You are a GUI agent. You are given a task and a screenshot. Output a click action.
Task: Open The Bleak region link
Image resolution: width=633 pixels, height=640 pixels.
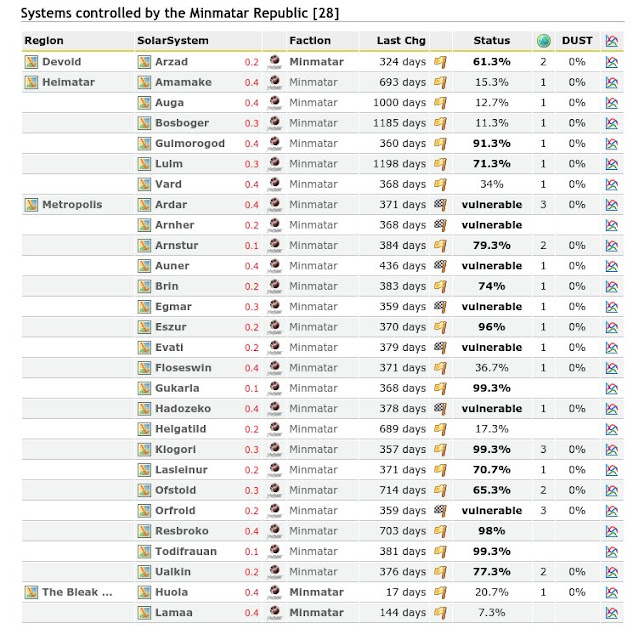77,592
